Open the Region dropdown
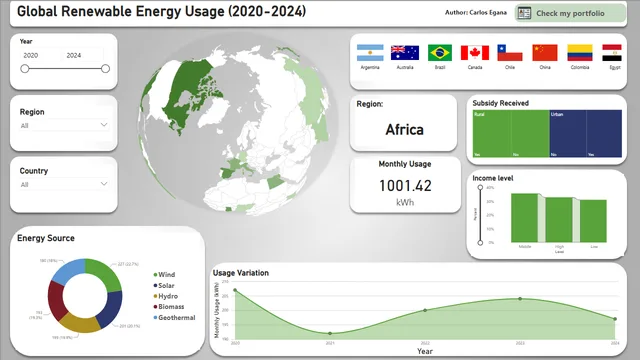This screenshot has width=640, height=360. coord(64,125)
